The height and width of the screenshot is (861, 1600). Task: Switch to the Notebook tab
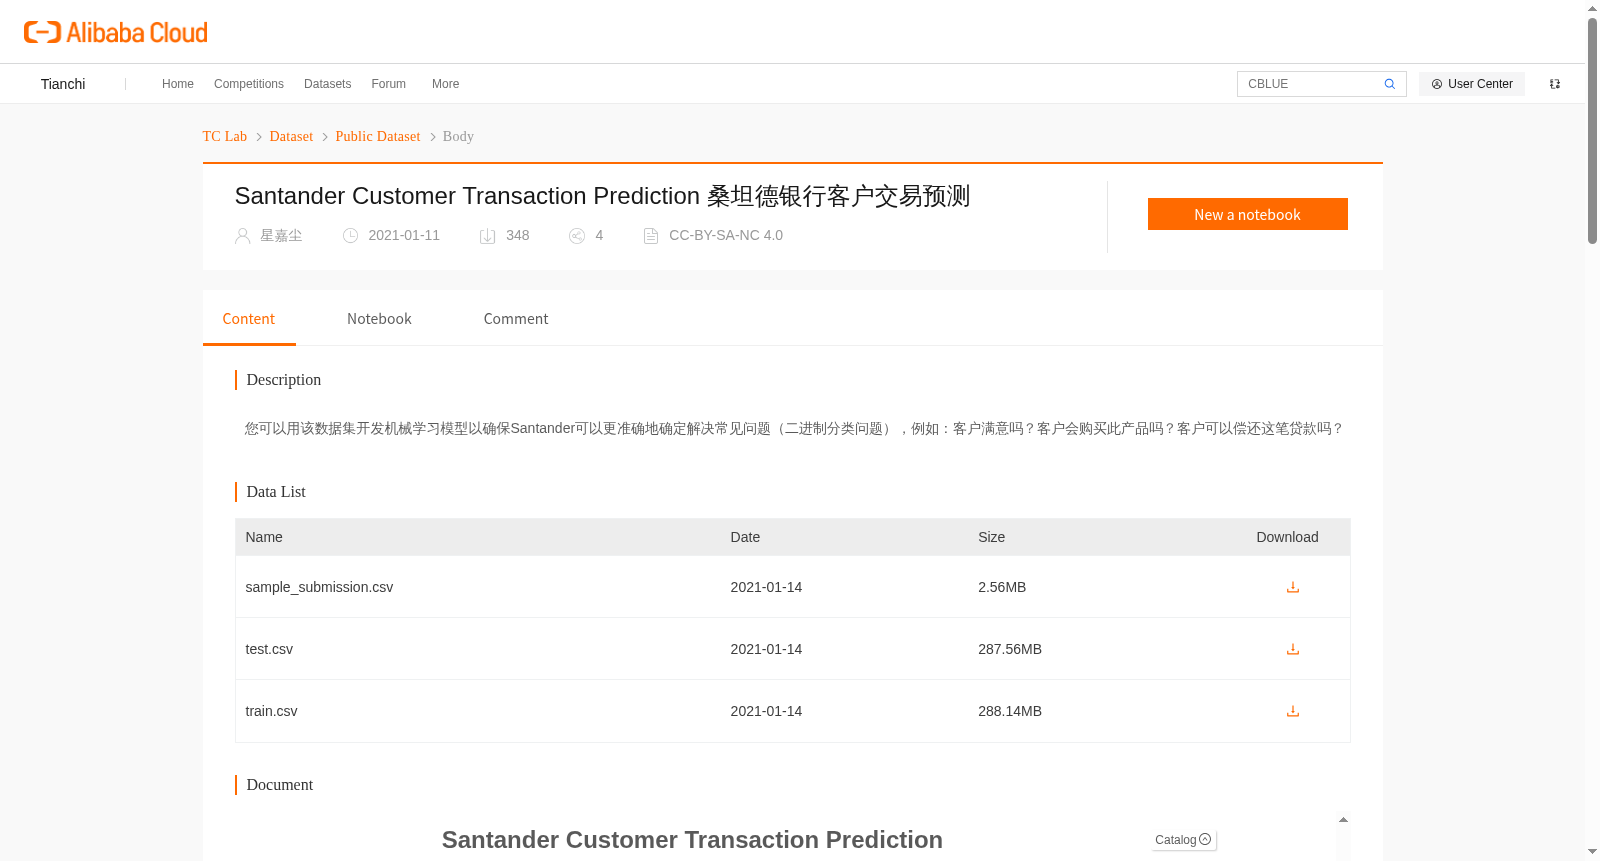[379, 319]
